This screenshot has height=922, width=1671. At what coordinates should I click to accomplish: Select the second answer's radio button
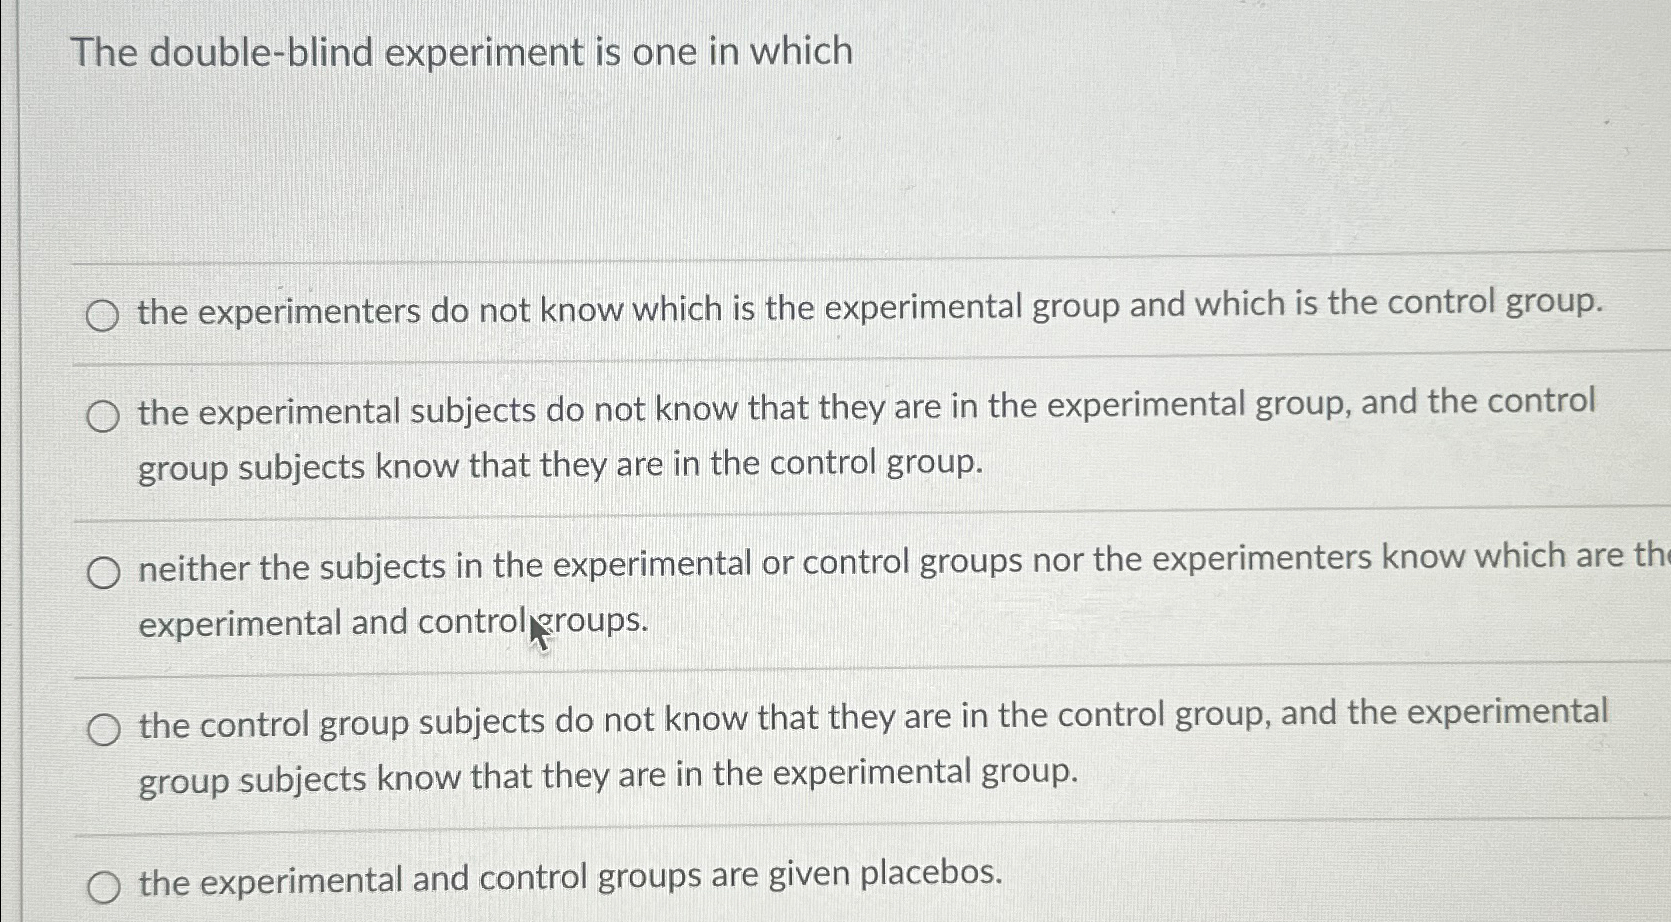(103, 414)
